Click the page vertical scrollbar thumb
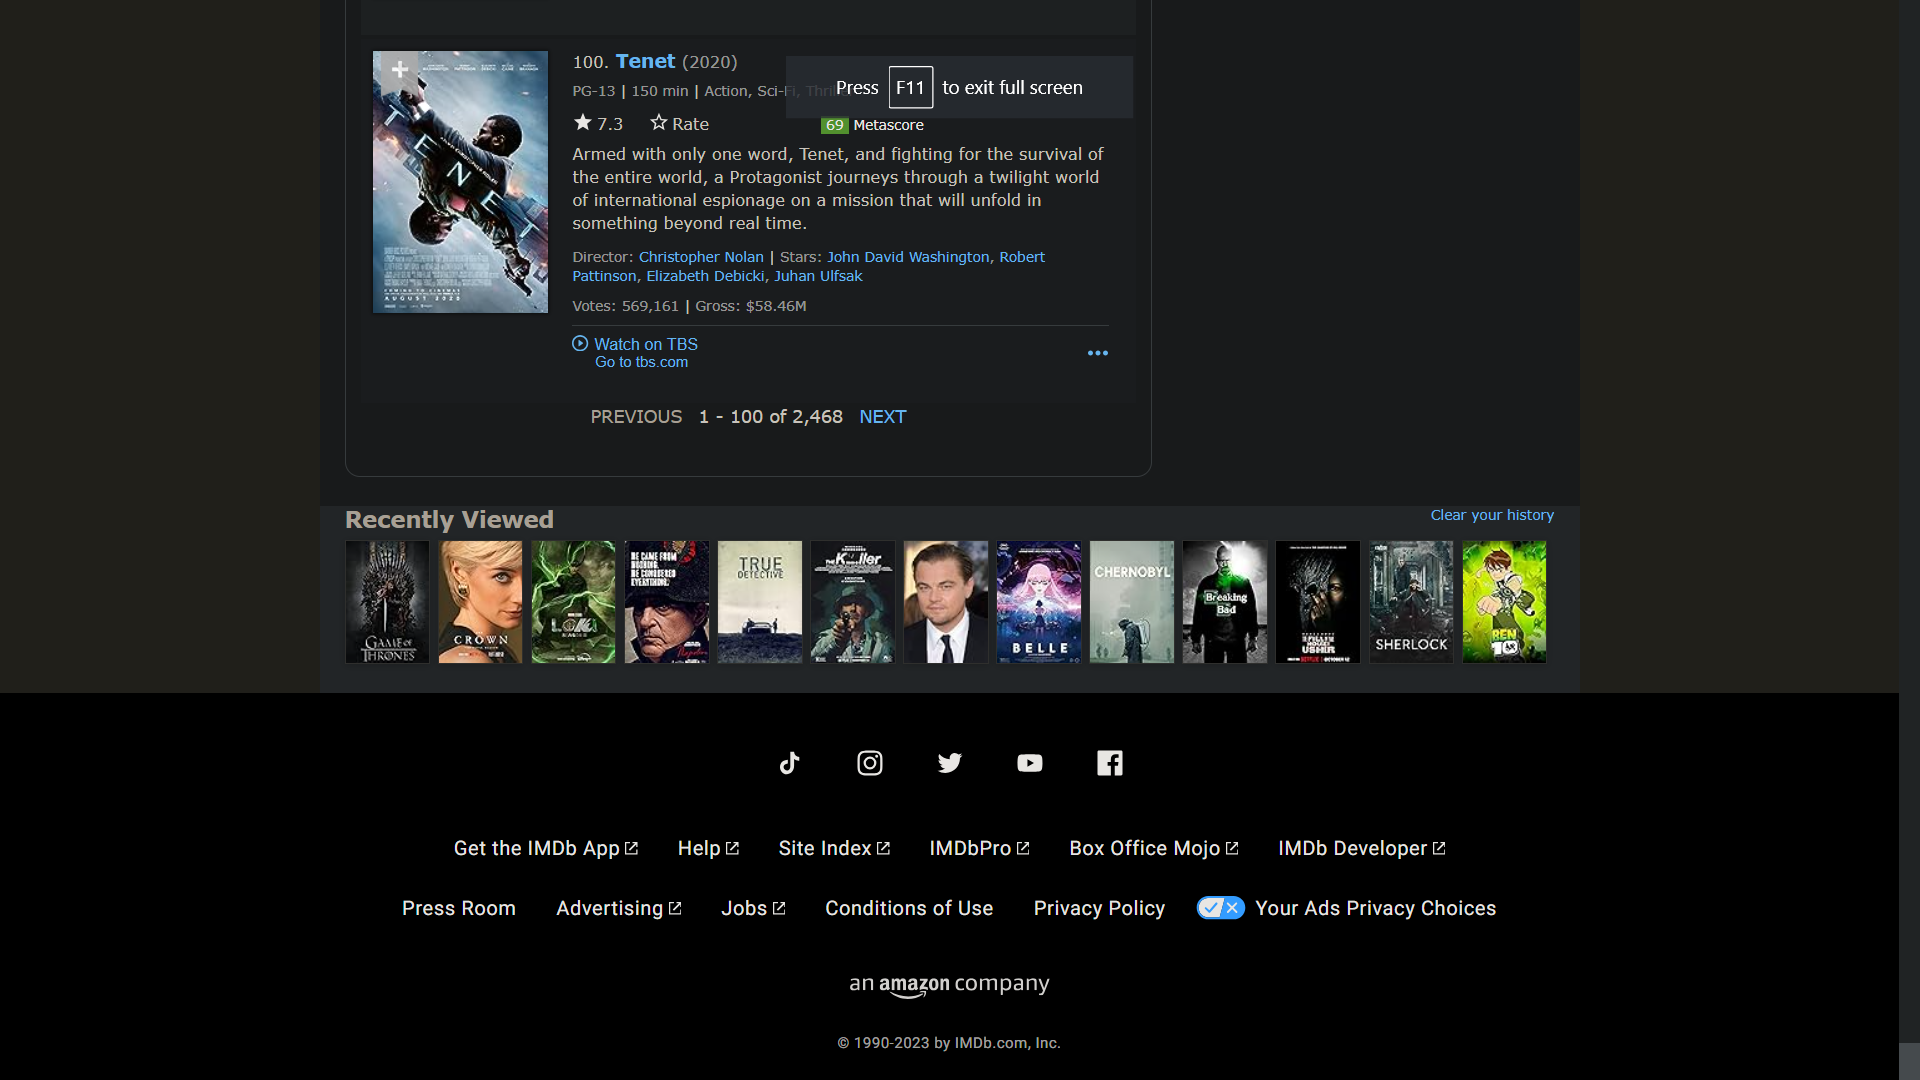 (x=1909, y=1061)
